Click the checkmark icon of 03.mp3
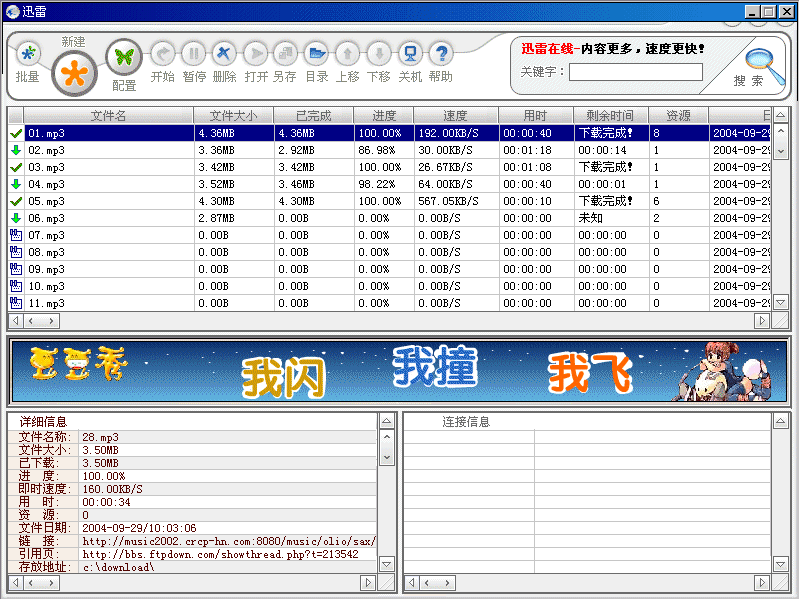 16,167
